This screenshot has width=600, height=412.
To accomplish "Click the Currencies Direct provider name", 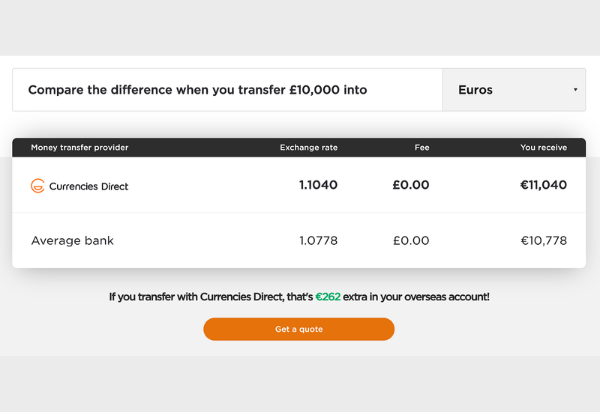I will [89, 186].
